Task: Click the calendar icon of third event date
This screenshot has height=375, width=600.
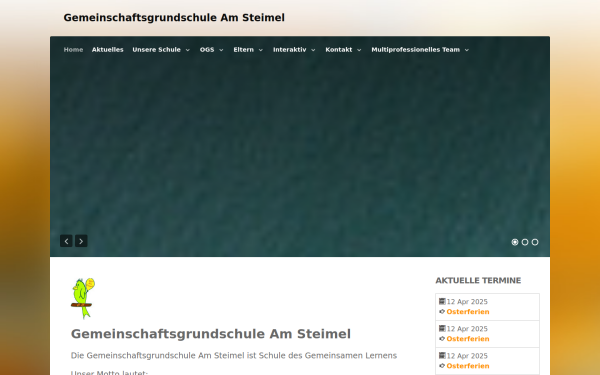Action: 442,355
